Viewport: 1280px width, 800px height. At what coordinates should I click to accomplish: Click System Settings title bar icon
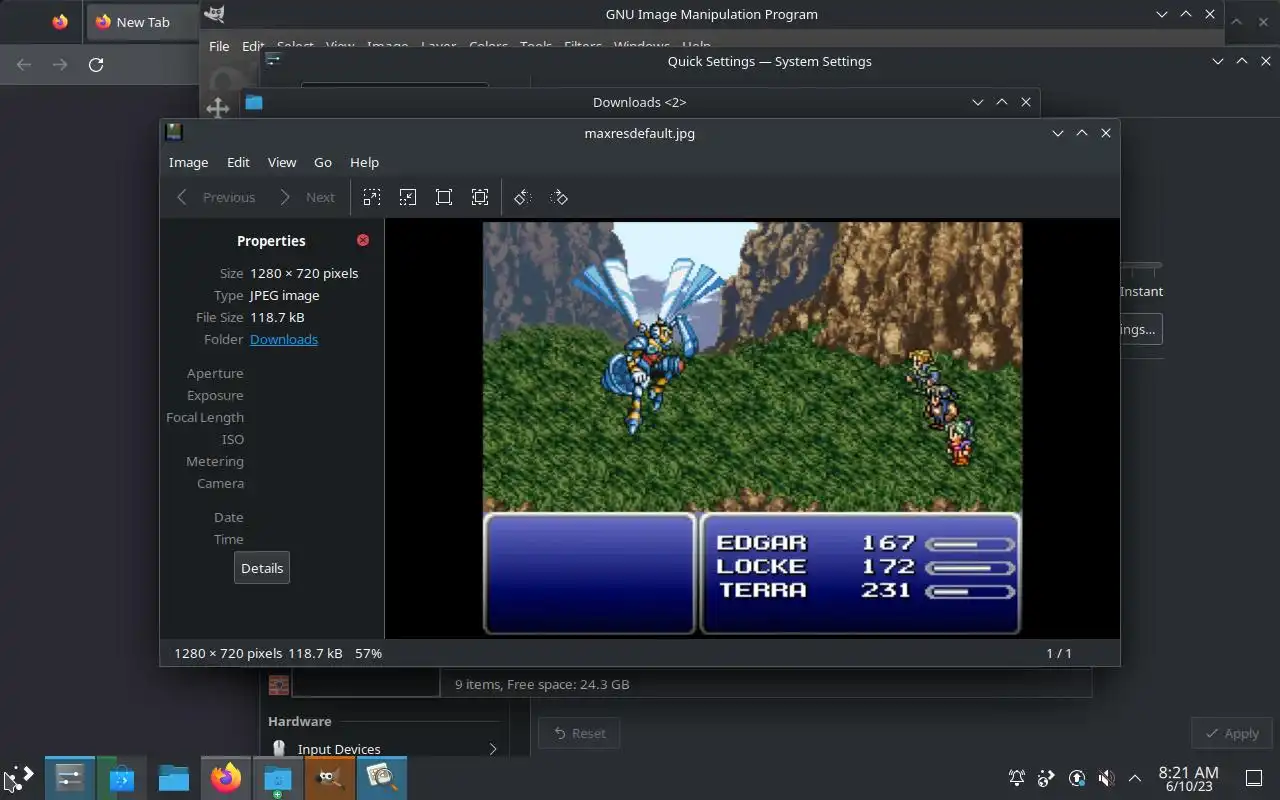272,60
